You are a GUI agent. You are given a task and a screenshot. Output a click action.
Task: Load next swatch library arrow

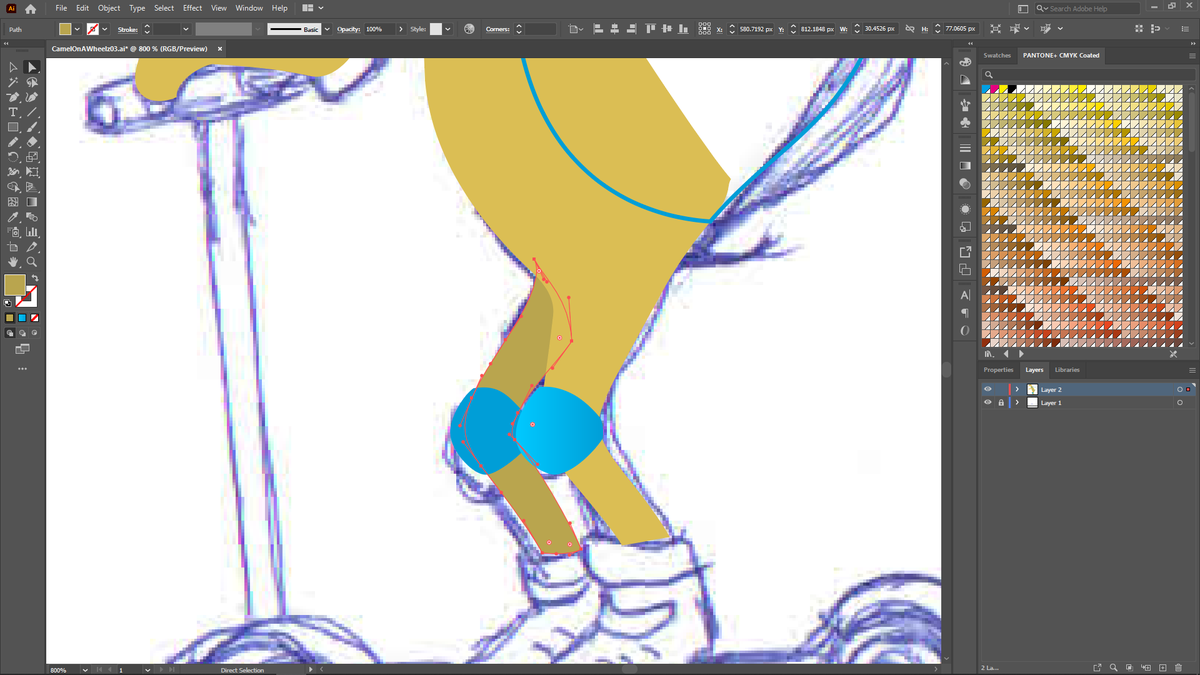[1021, 354]
